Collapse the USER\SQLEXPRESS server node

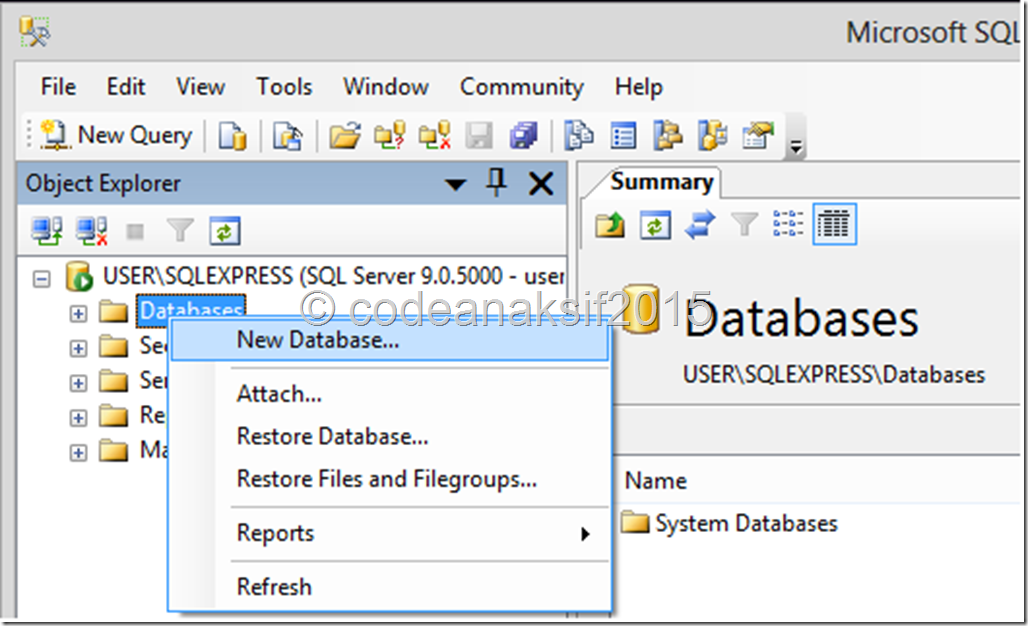coord(41,279)
